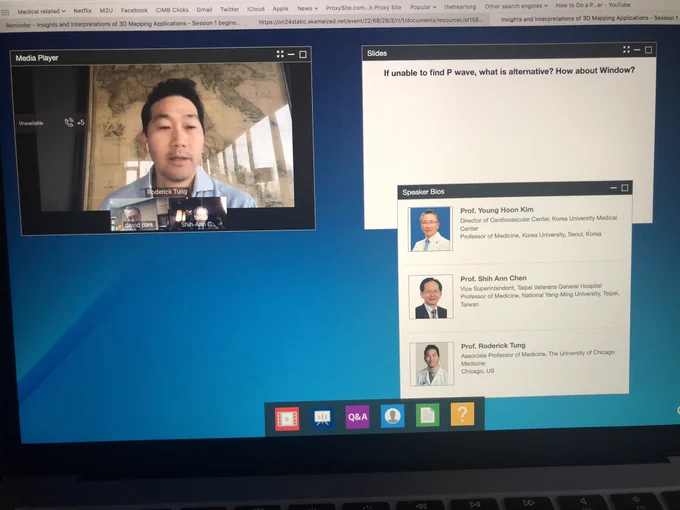Screen dimensions: 680x510
Task: Open the Gmail bookmark
Action: [204, 9]
